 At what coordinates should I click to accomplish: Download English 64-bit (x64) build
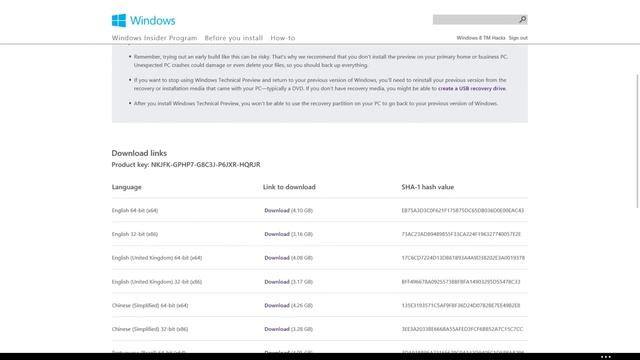pyautogui.click(x=277, y=211)
